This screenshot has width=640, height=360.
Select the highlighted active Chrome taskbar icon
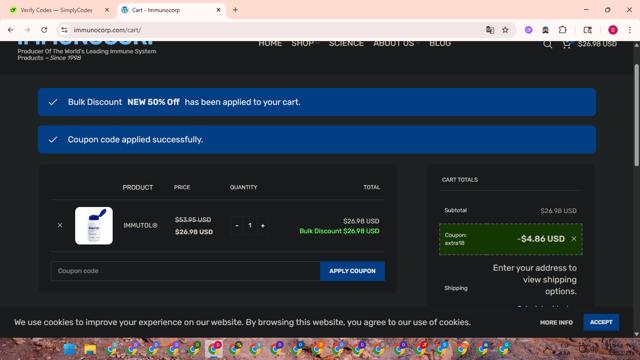tap(214, 349)
